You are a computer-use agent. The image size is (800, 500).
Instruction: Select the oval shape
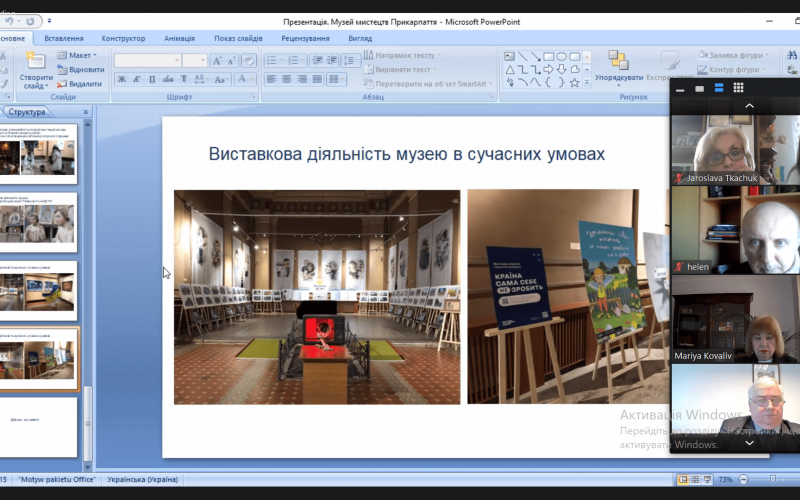562,56
